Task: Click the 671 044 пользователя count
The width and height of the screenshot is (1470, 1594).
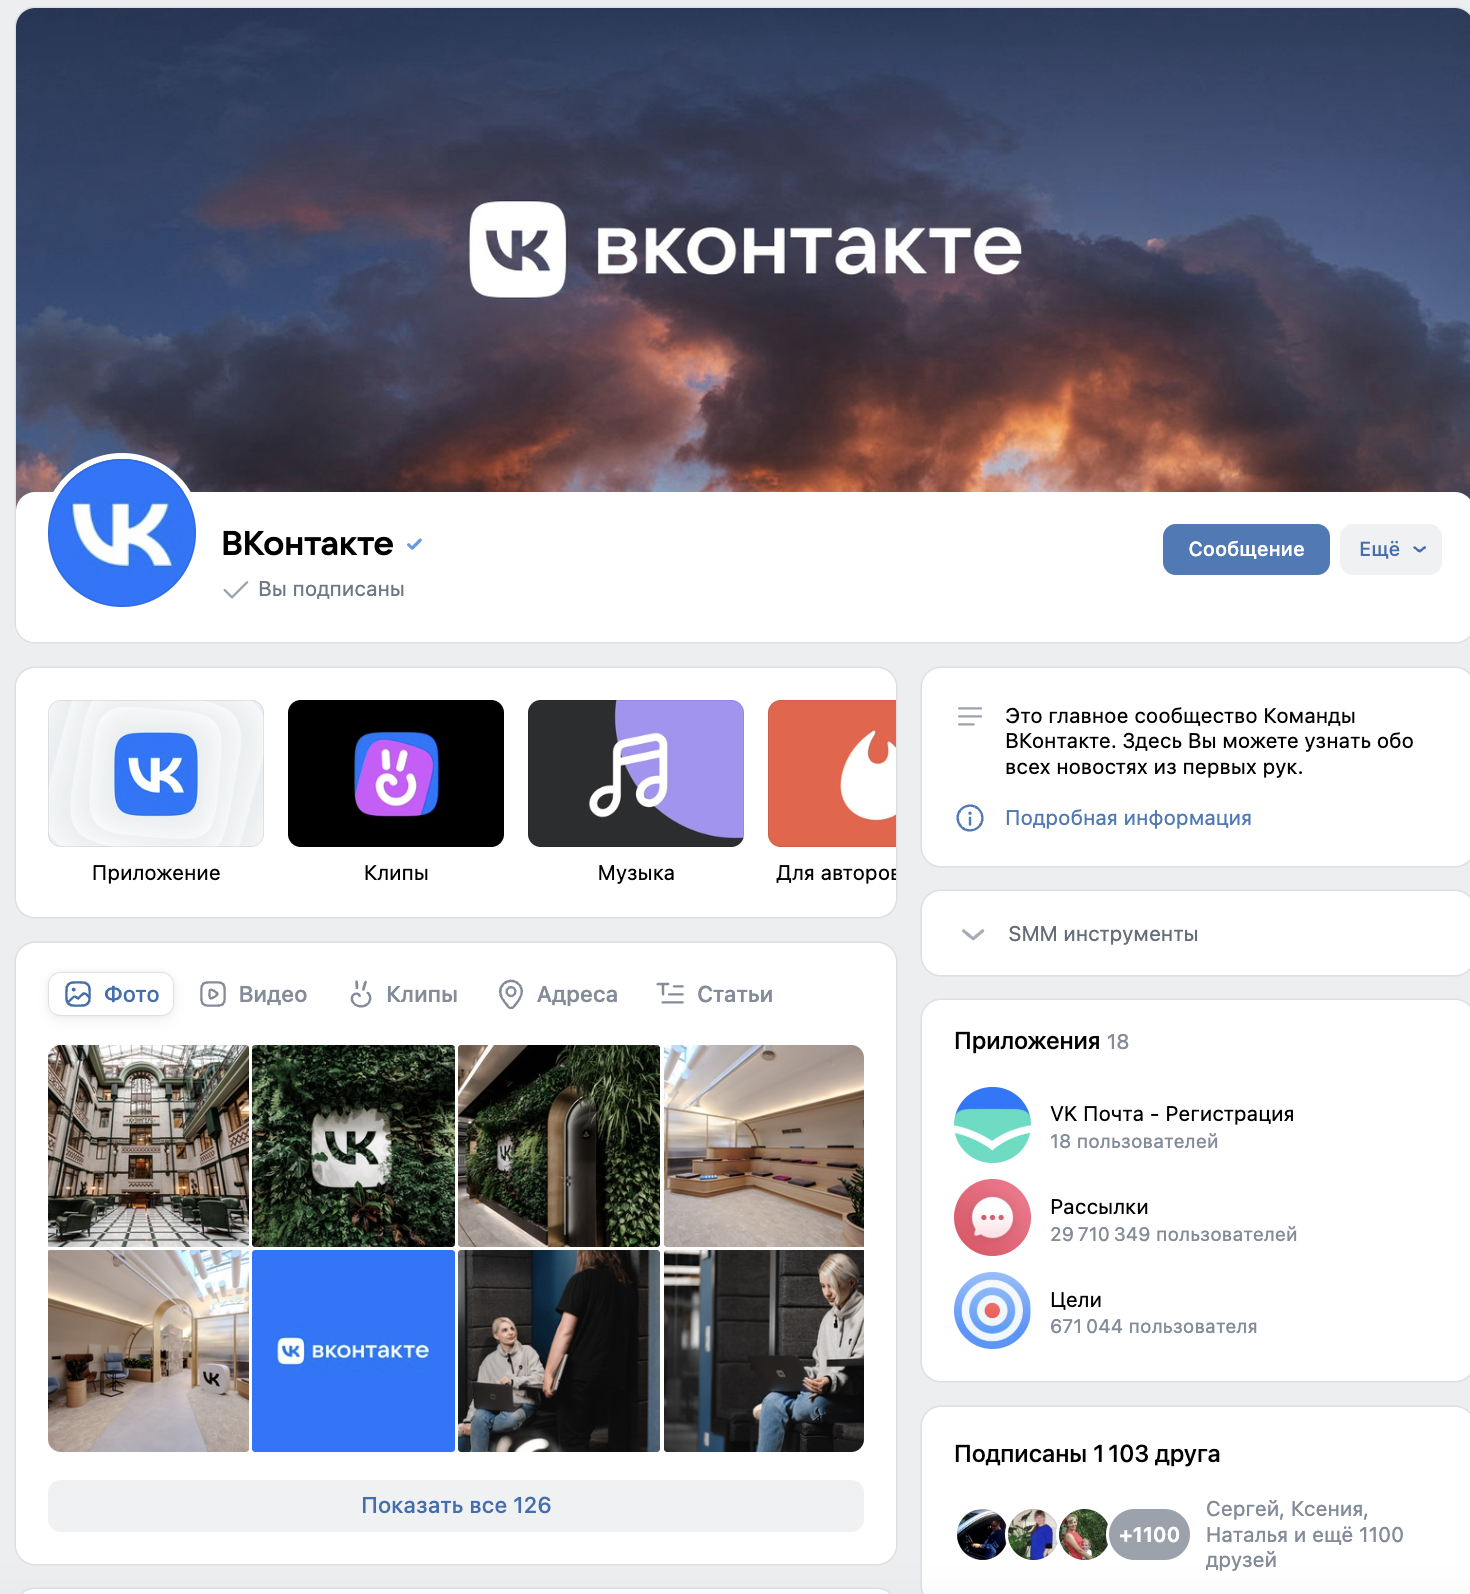Action: click(x=1153, y=1327)
